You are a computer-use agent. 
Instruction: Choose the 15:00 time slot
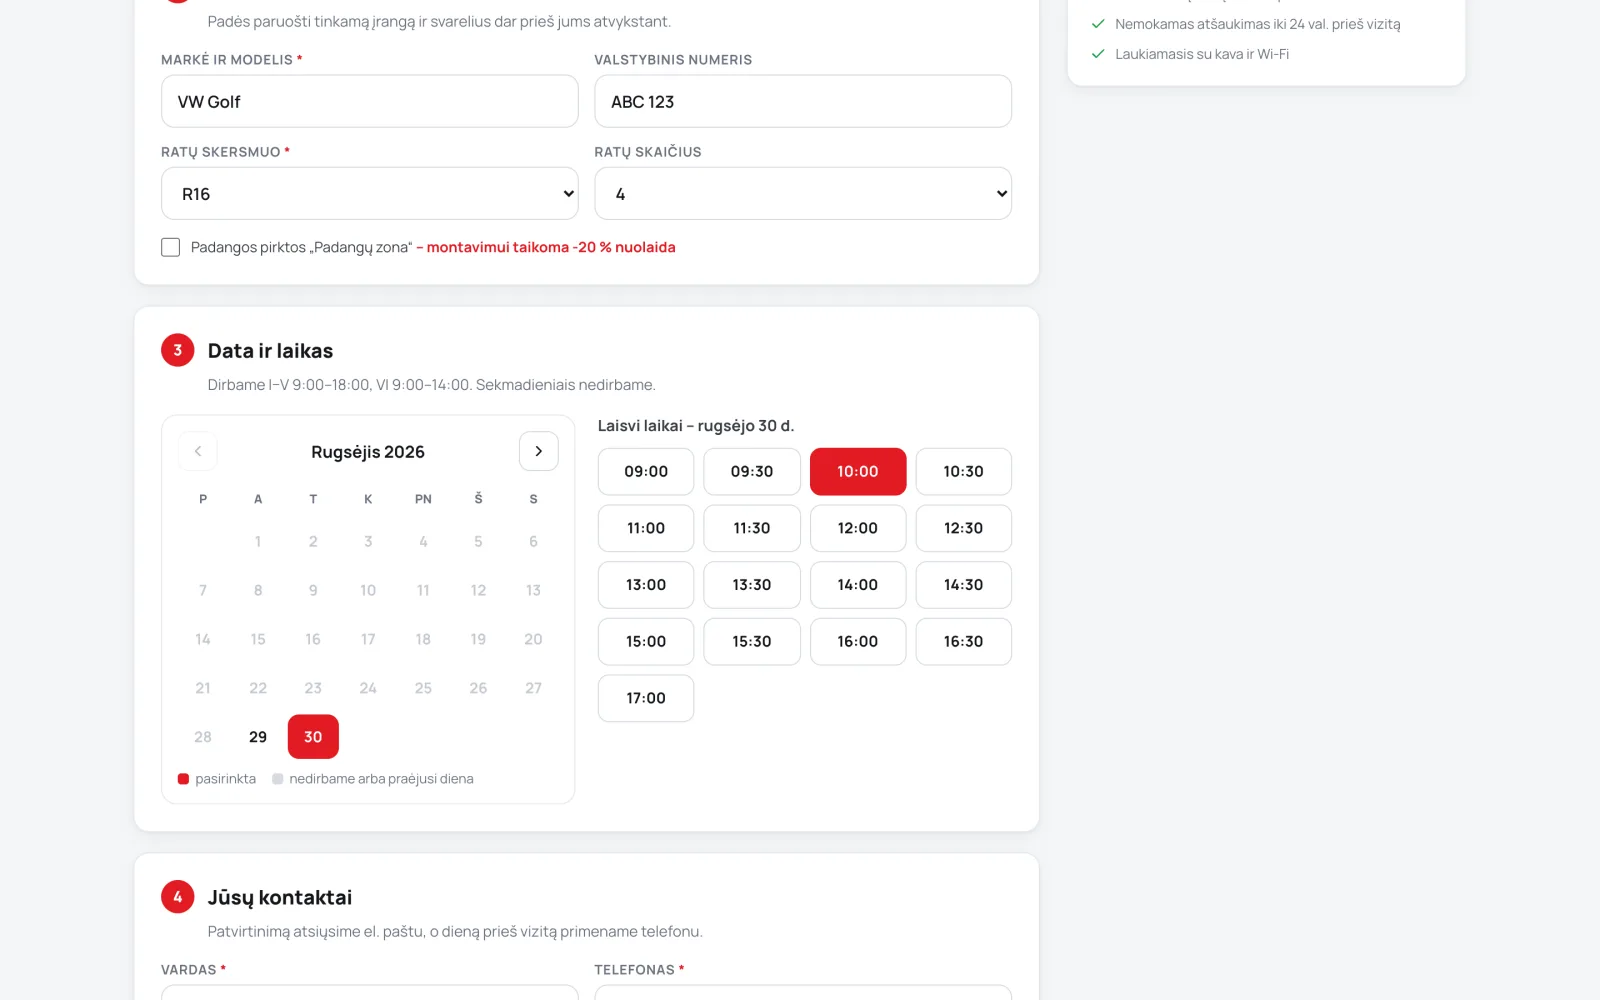[646, 642]
